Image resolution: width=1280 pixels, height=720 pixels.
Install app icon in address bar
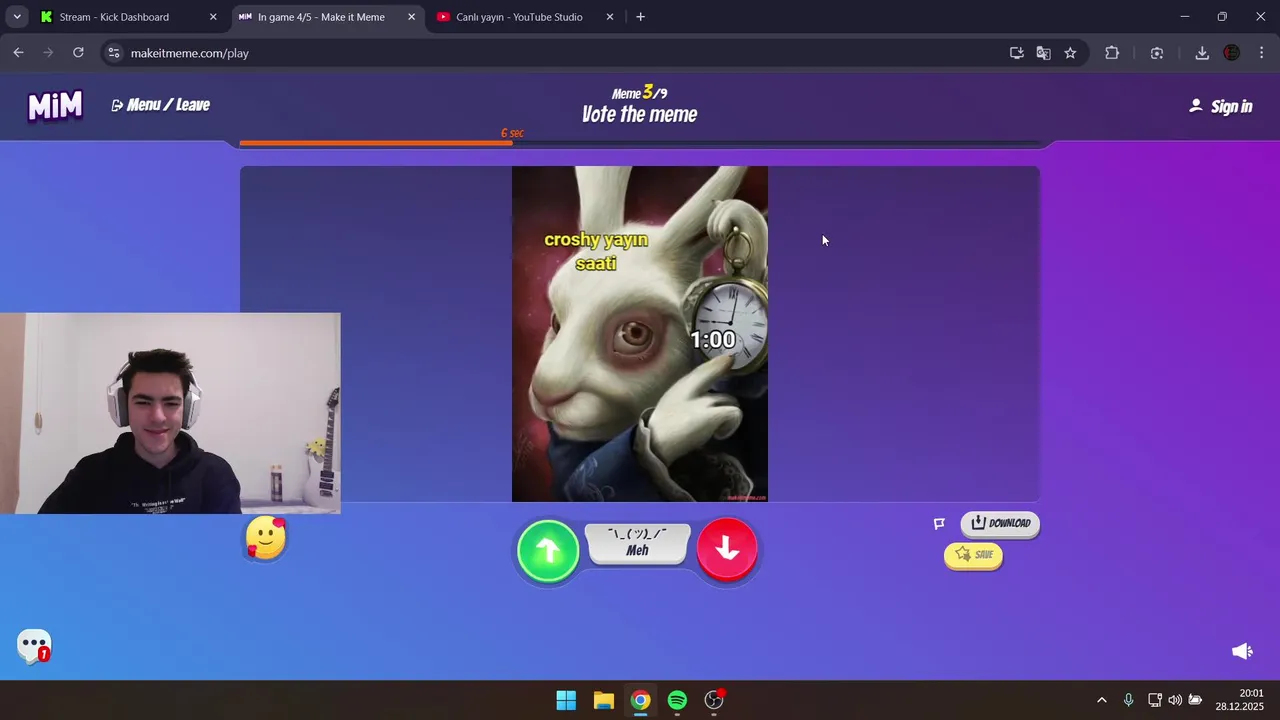click(x=1017, y=53)
